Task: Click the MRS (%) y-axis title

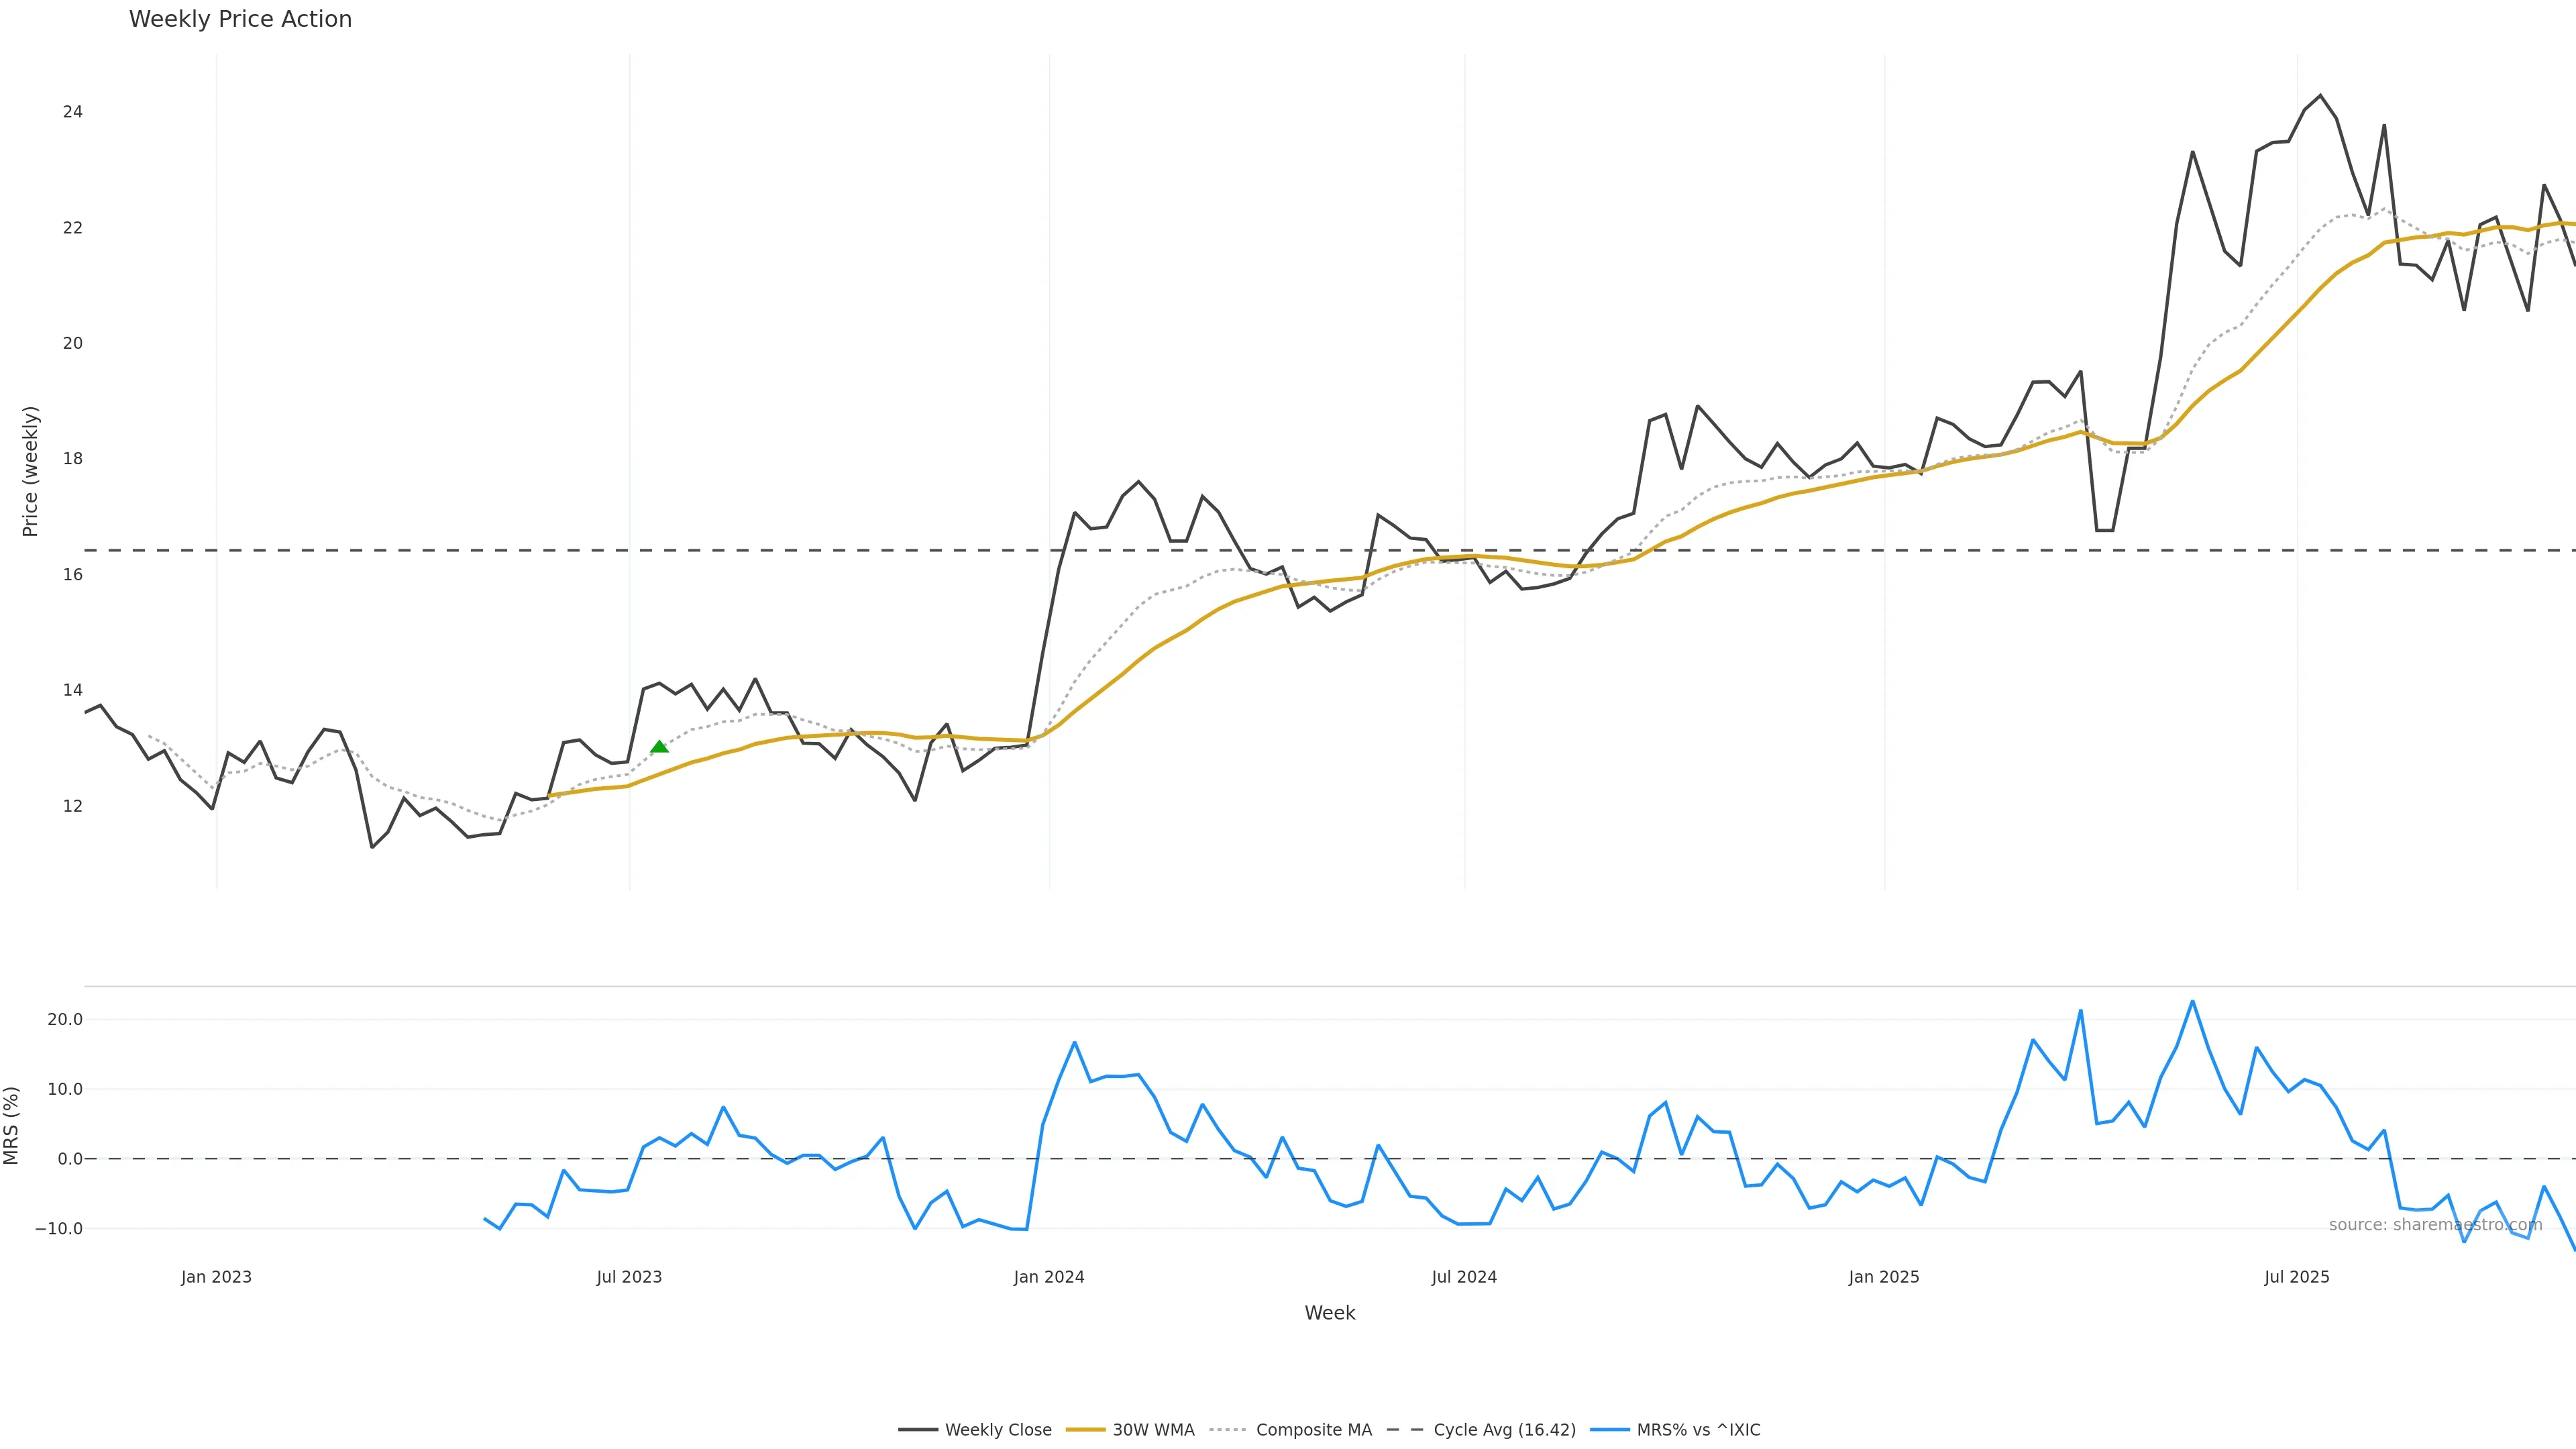Action: (x=12, y=1125)
